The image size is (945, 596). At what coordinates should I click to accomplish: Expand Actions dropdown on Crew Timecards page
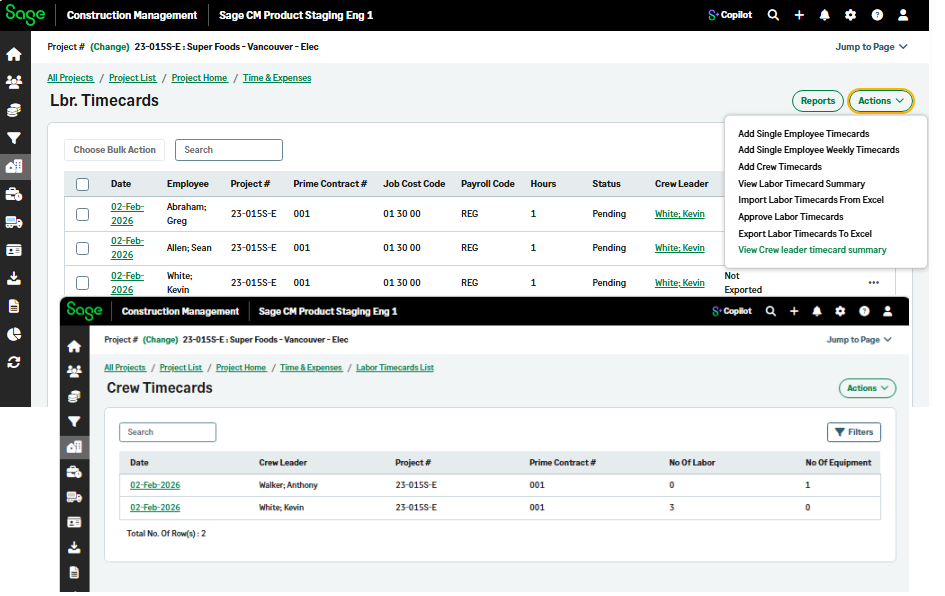(866, 388)
